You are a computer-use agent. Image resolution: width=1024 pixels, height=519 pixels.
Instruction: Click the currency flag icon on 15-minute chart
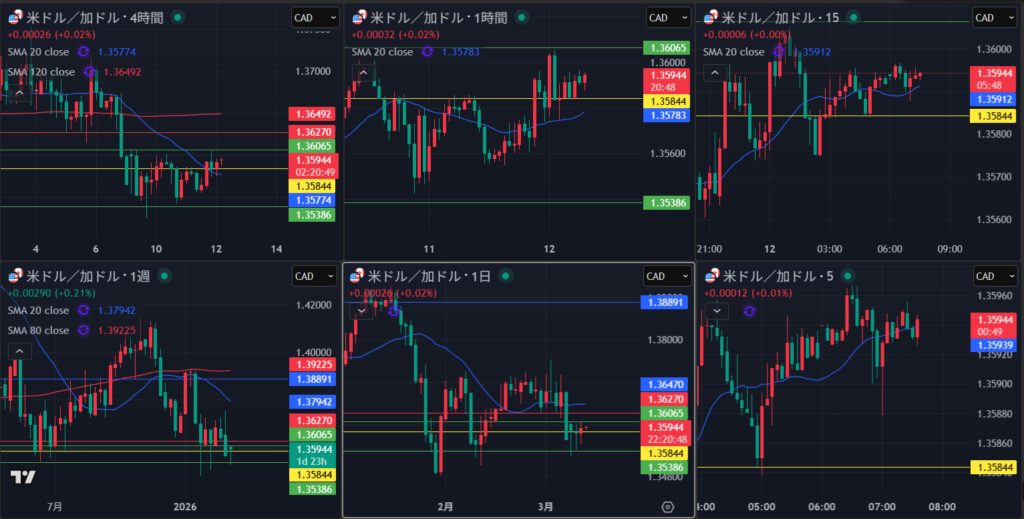(x=713, y=18)
